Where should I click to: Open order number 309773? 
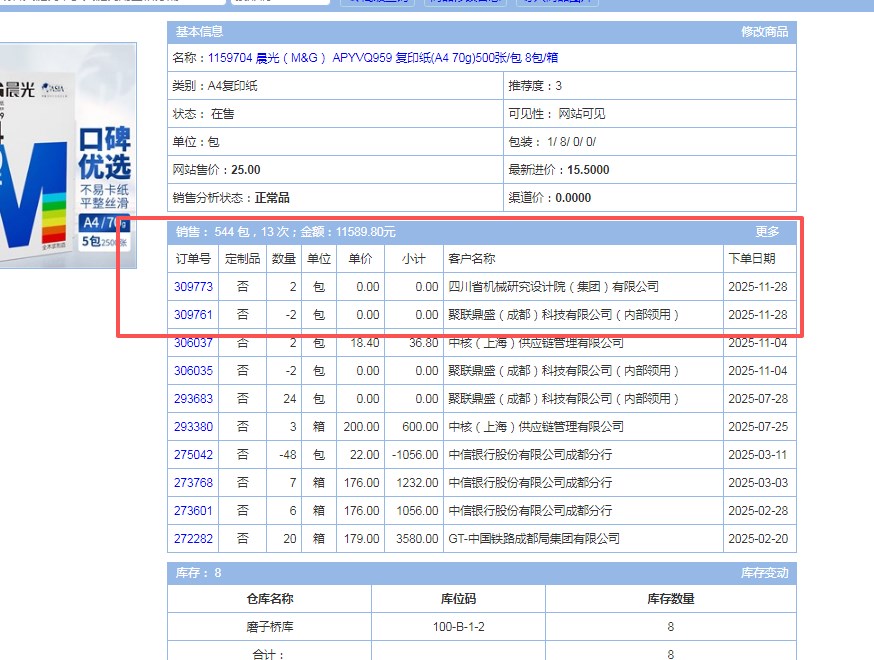tap(193, 287)
